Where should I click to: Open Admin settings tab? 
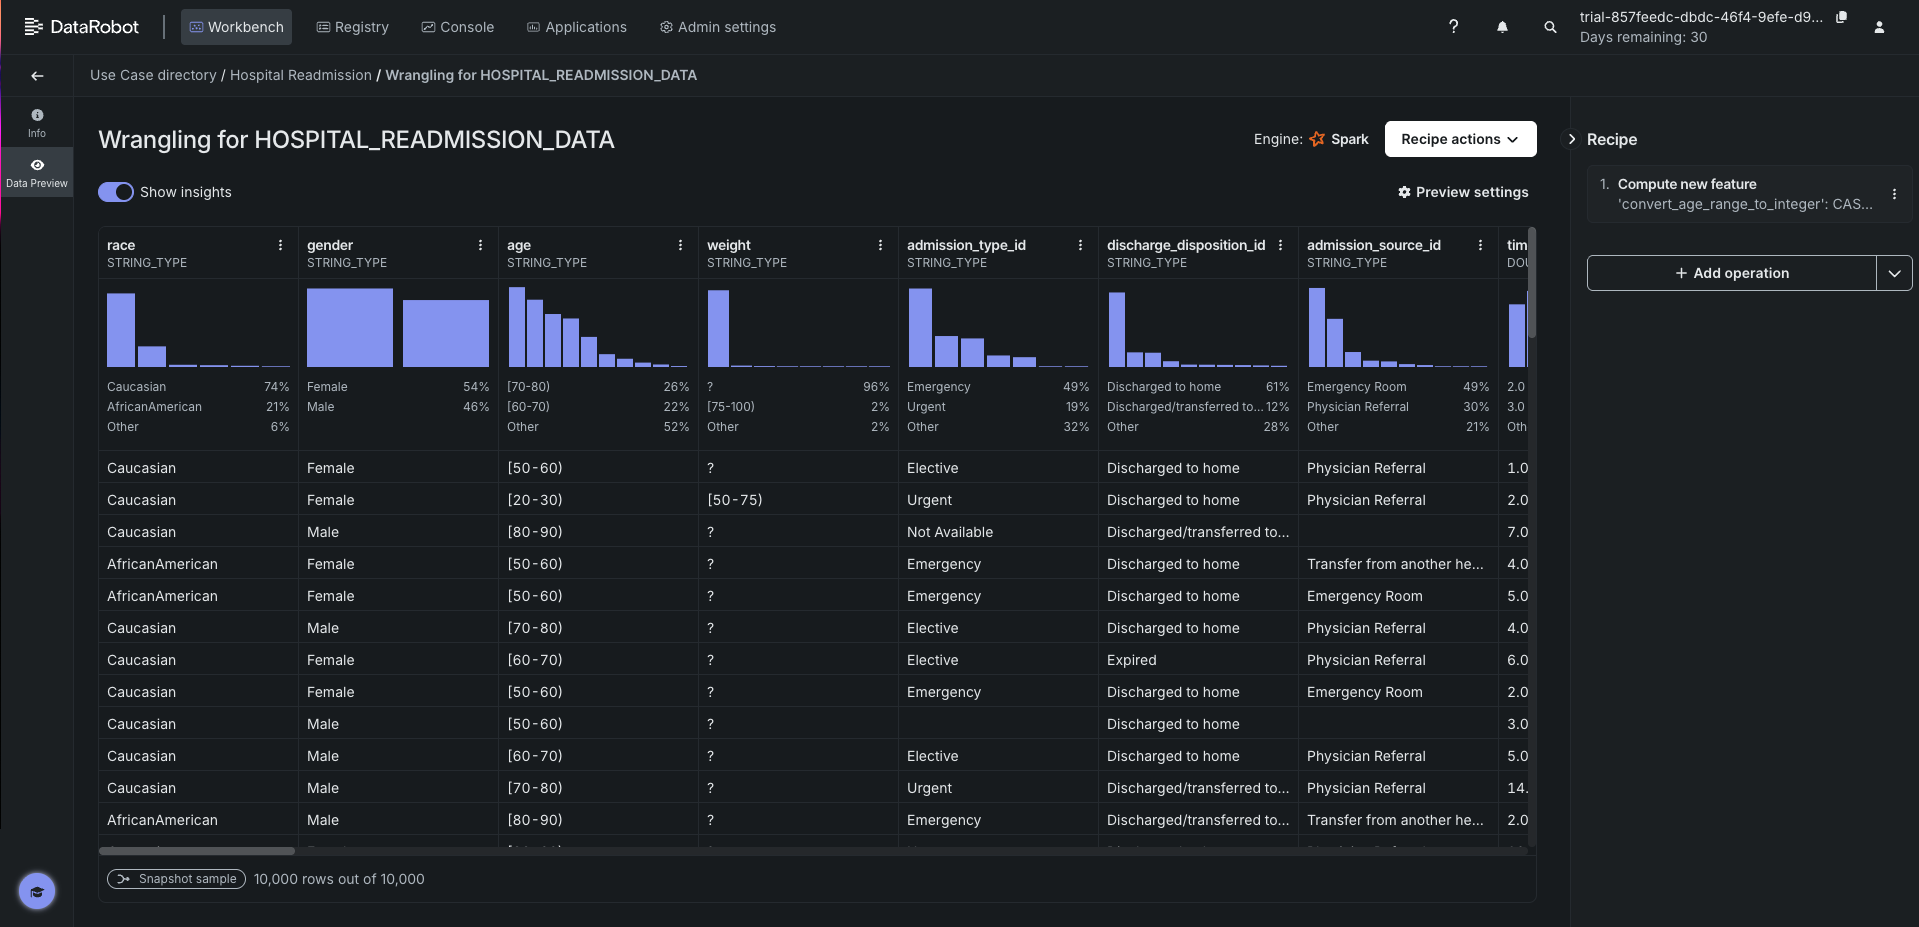tap(717, 27)
